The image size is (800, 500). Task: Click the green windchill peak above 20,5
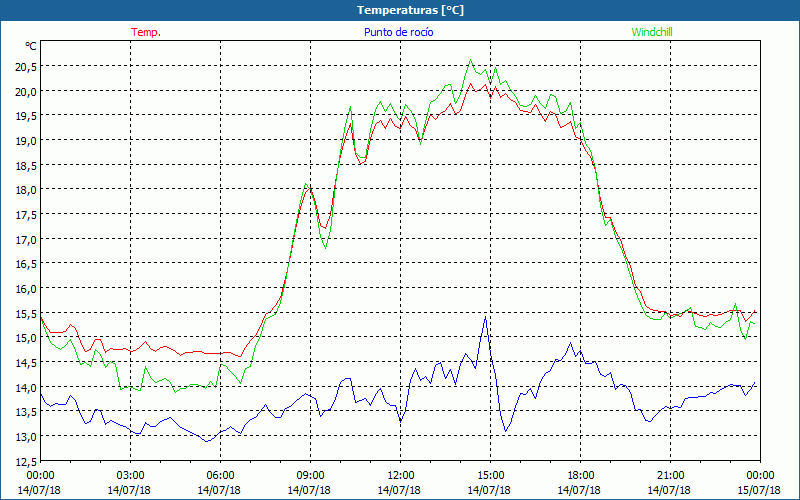tap(470, 60)
